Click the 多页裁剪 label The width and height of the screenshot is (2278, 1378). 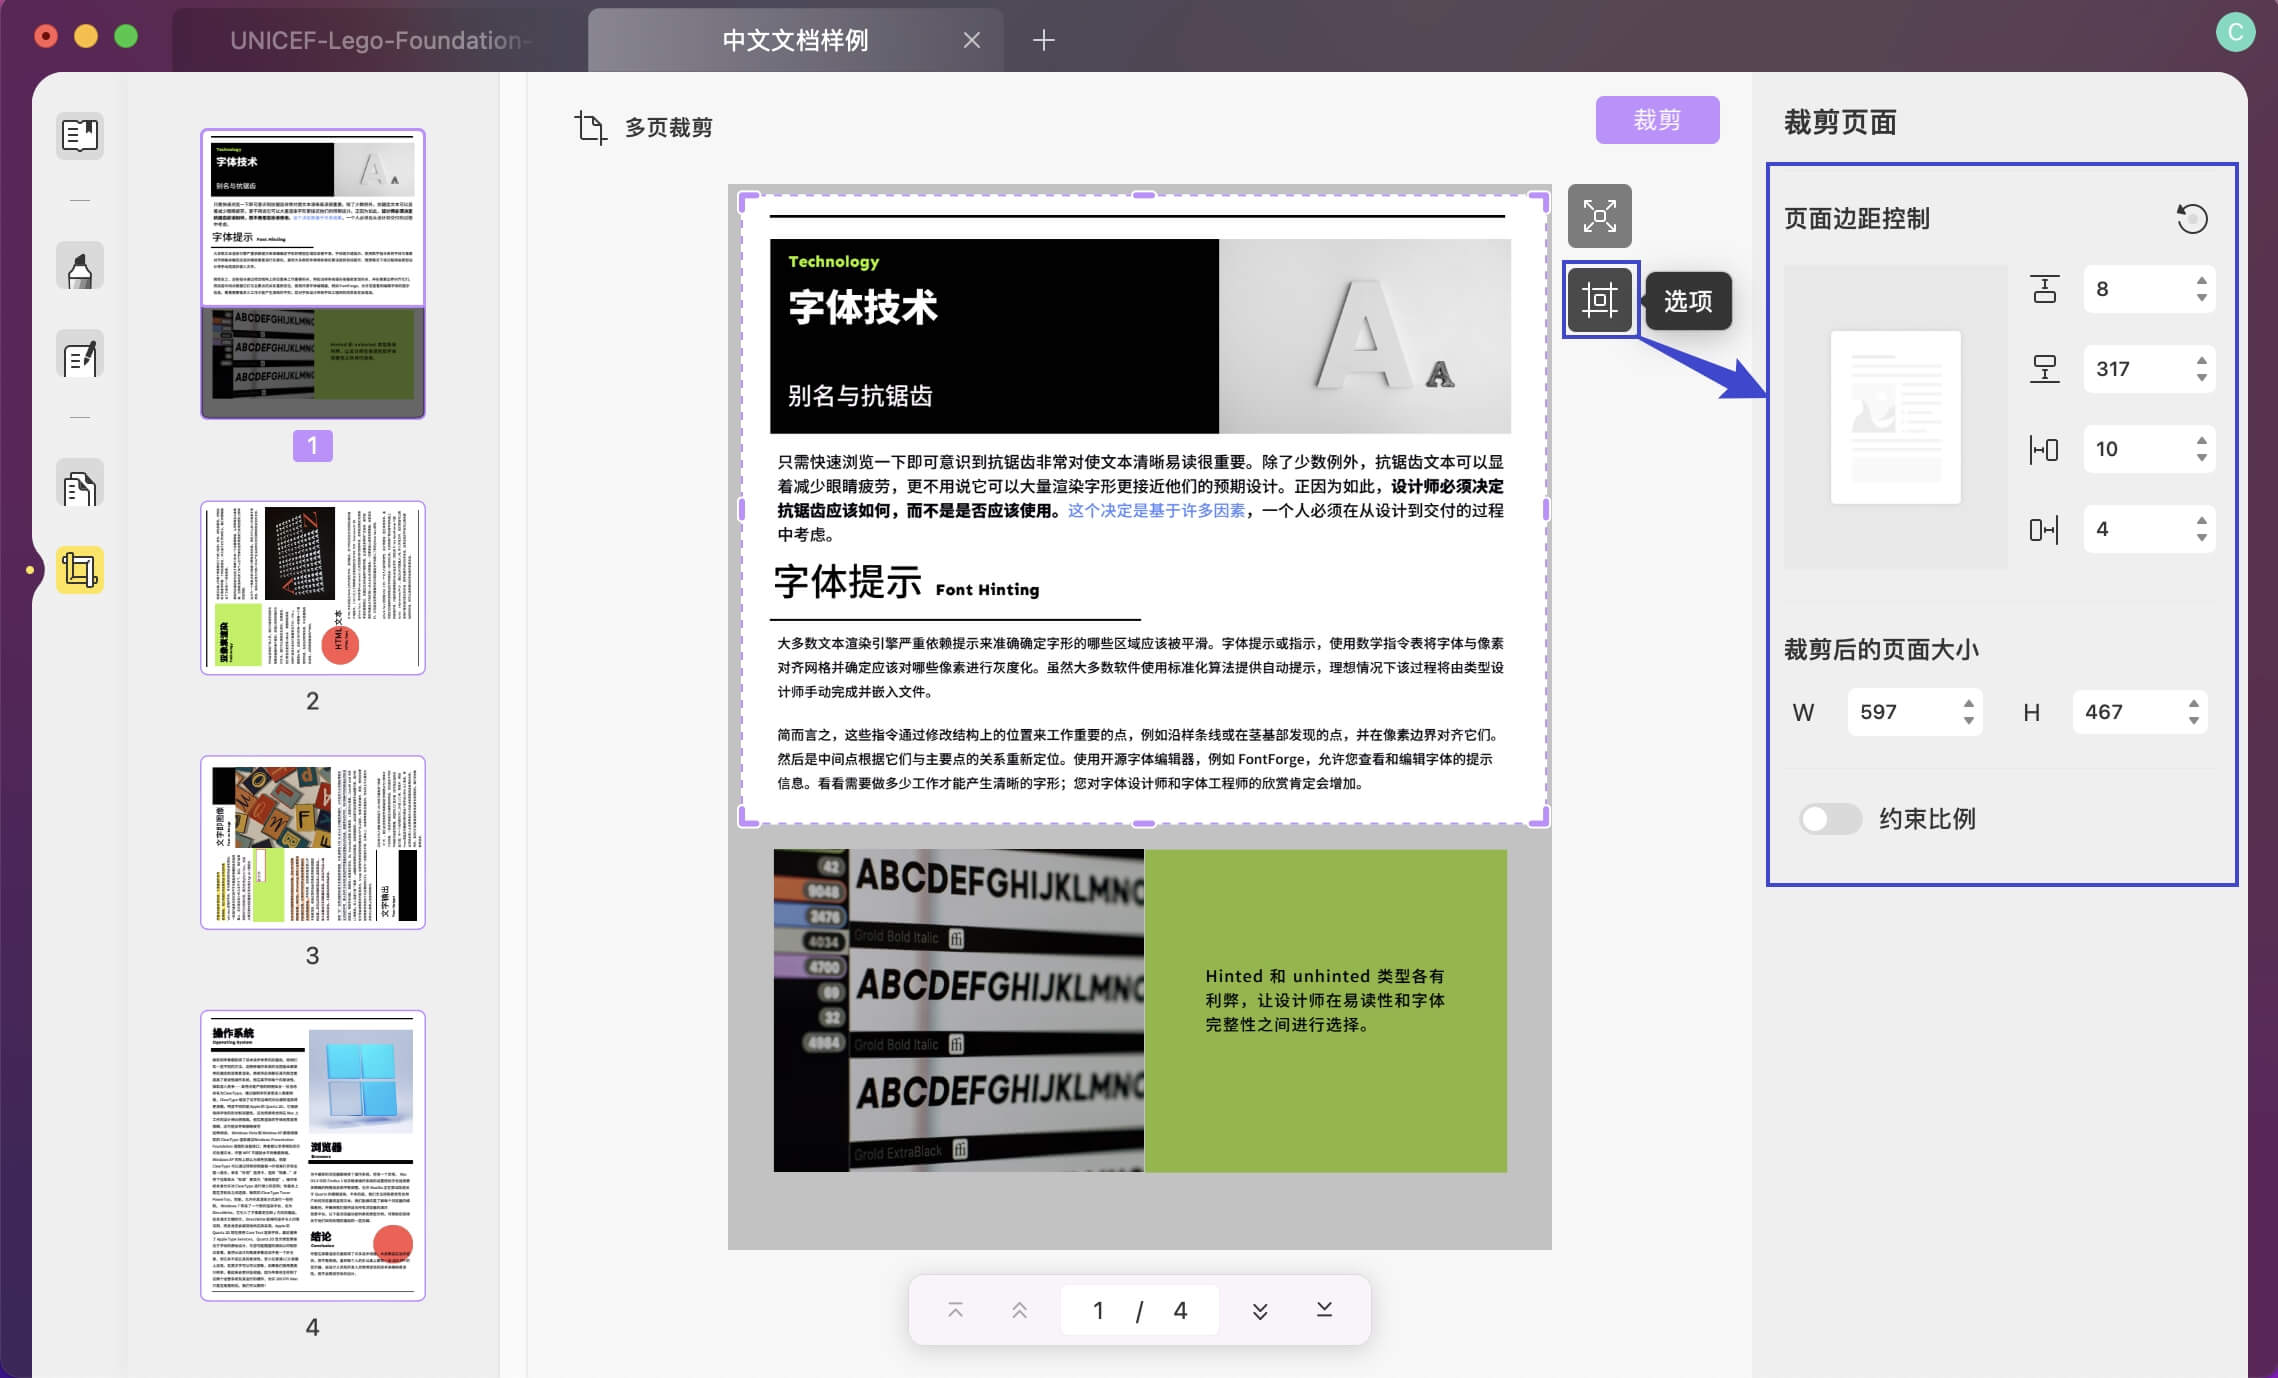point(668,128)
